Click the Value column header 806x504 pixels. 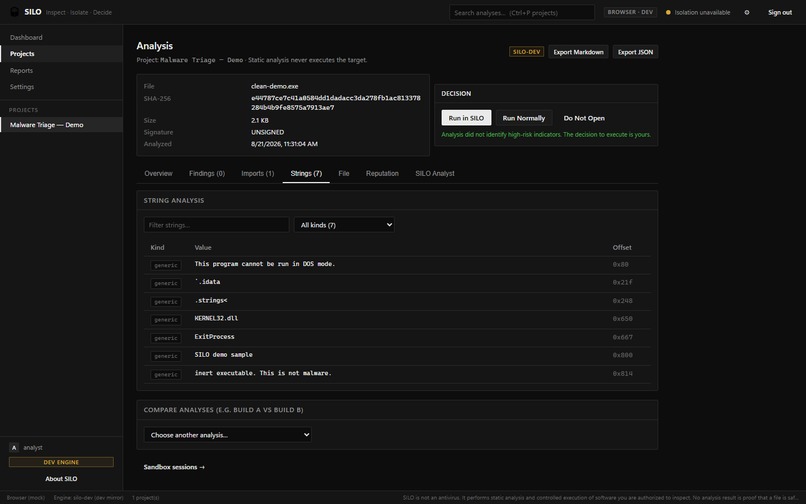click(x=203, y=247)
